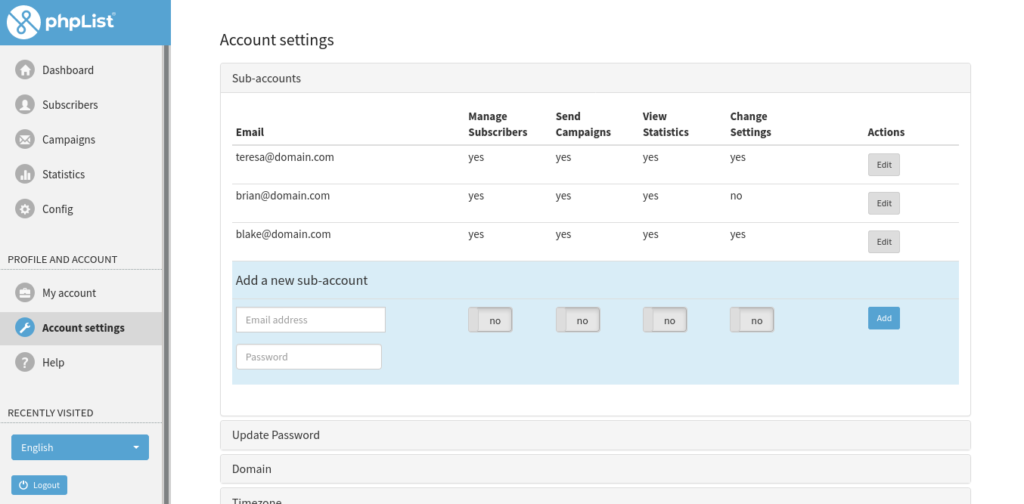Click the PROFILE AND ACCOUNT section label
This screenshot has width=1024, height=504.
pyautogui.click(x=63, y=259)
